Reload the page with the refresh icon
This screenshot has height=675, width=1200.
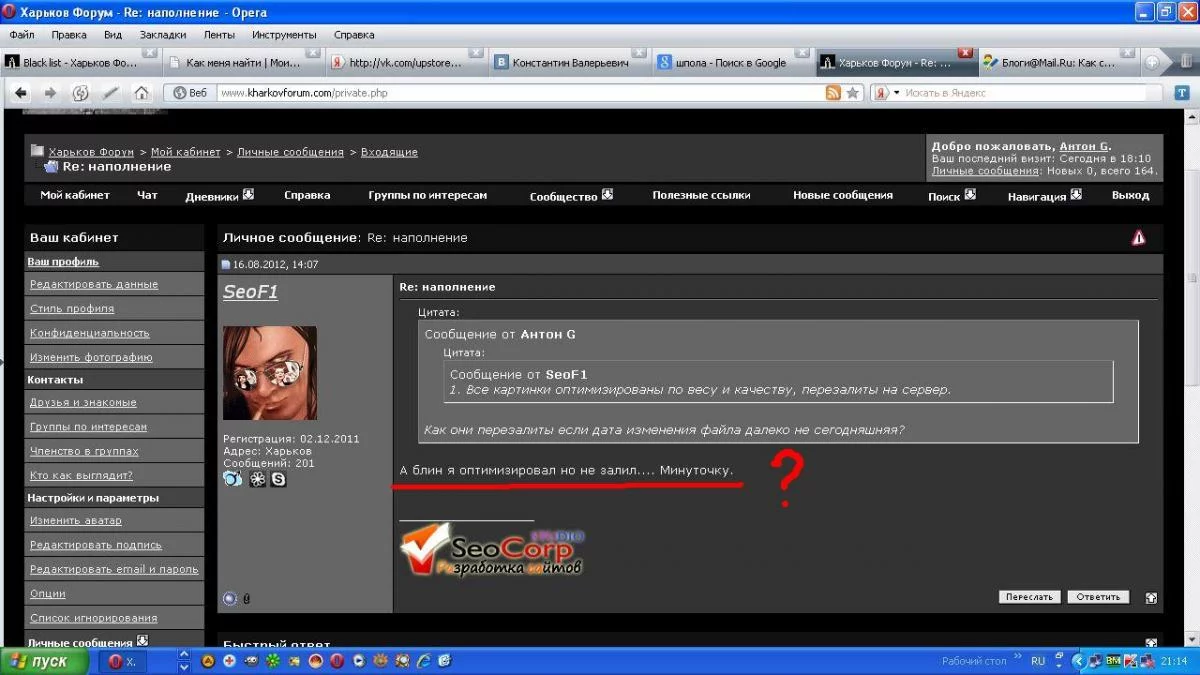point(81,93)
